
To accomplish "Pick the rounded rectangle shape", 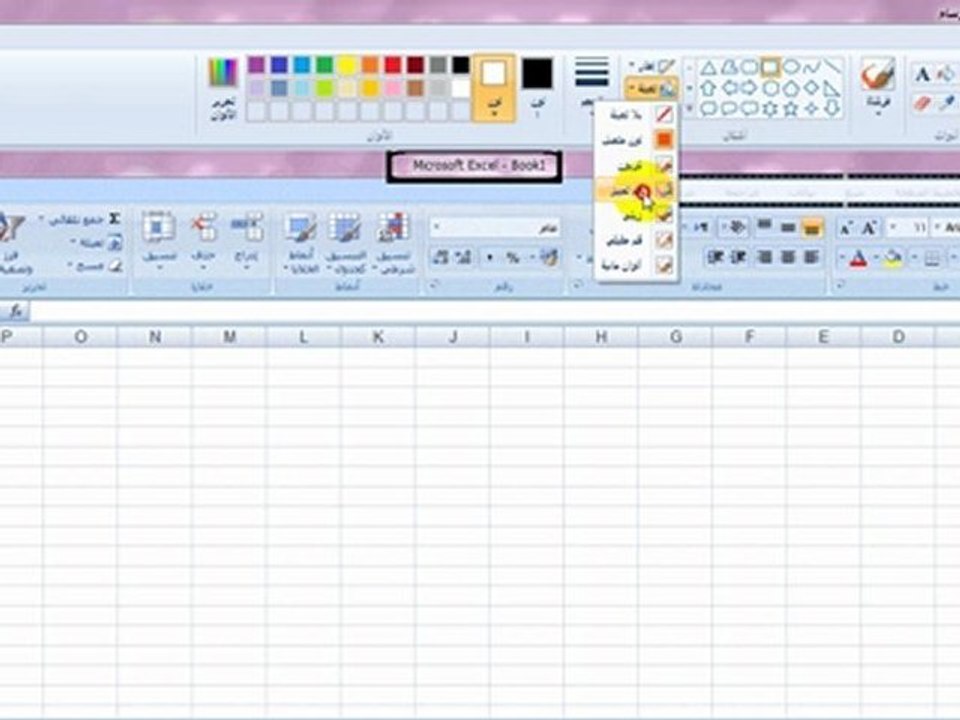I will point(749,67).
